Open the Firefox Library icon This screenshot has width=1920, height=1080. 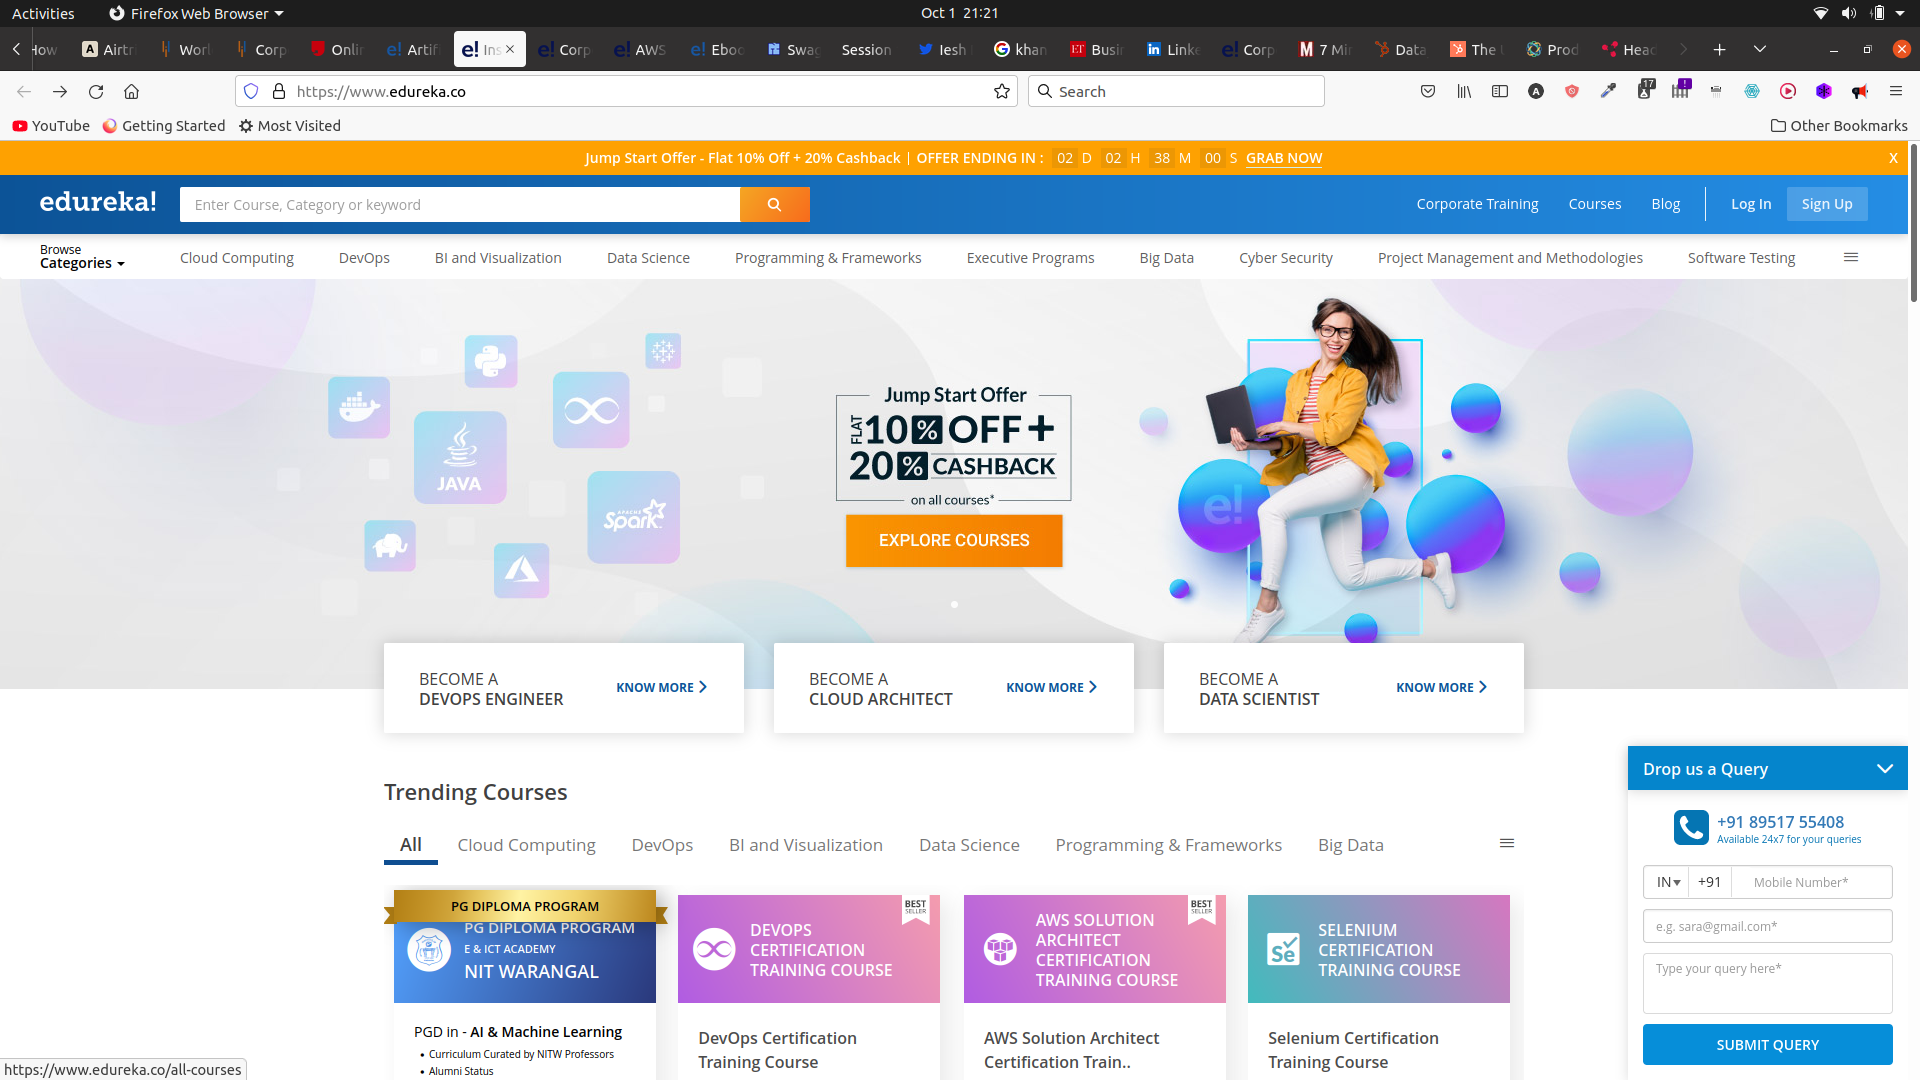pyautogui.click(x=1464, y=91)
